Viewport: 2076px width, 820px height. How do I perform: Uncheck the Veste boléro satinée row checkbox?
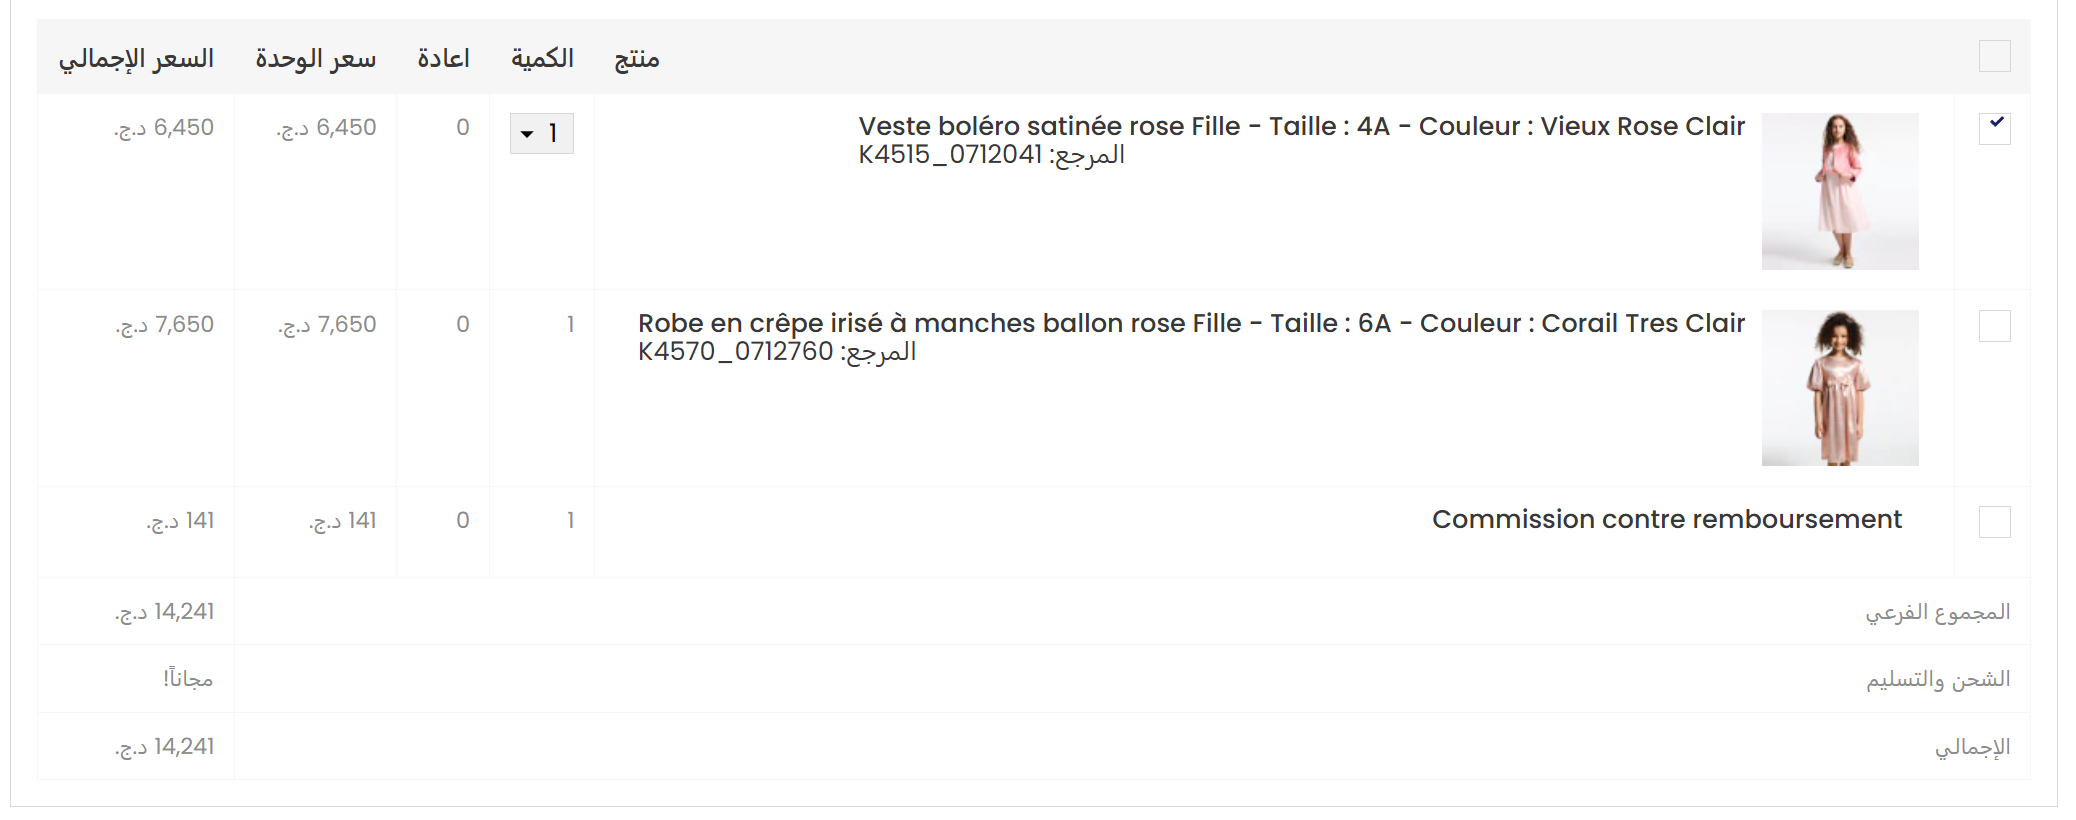tap(1994, 128)
